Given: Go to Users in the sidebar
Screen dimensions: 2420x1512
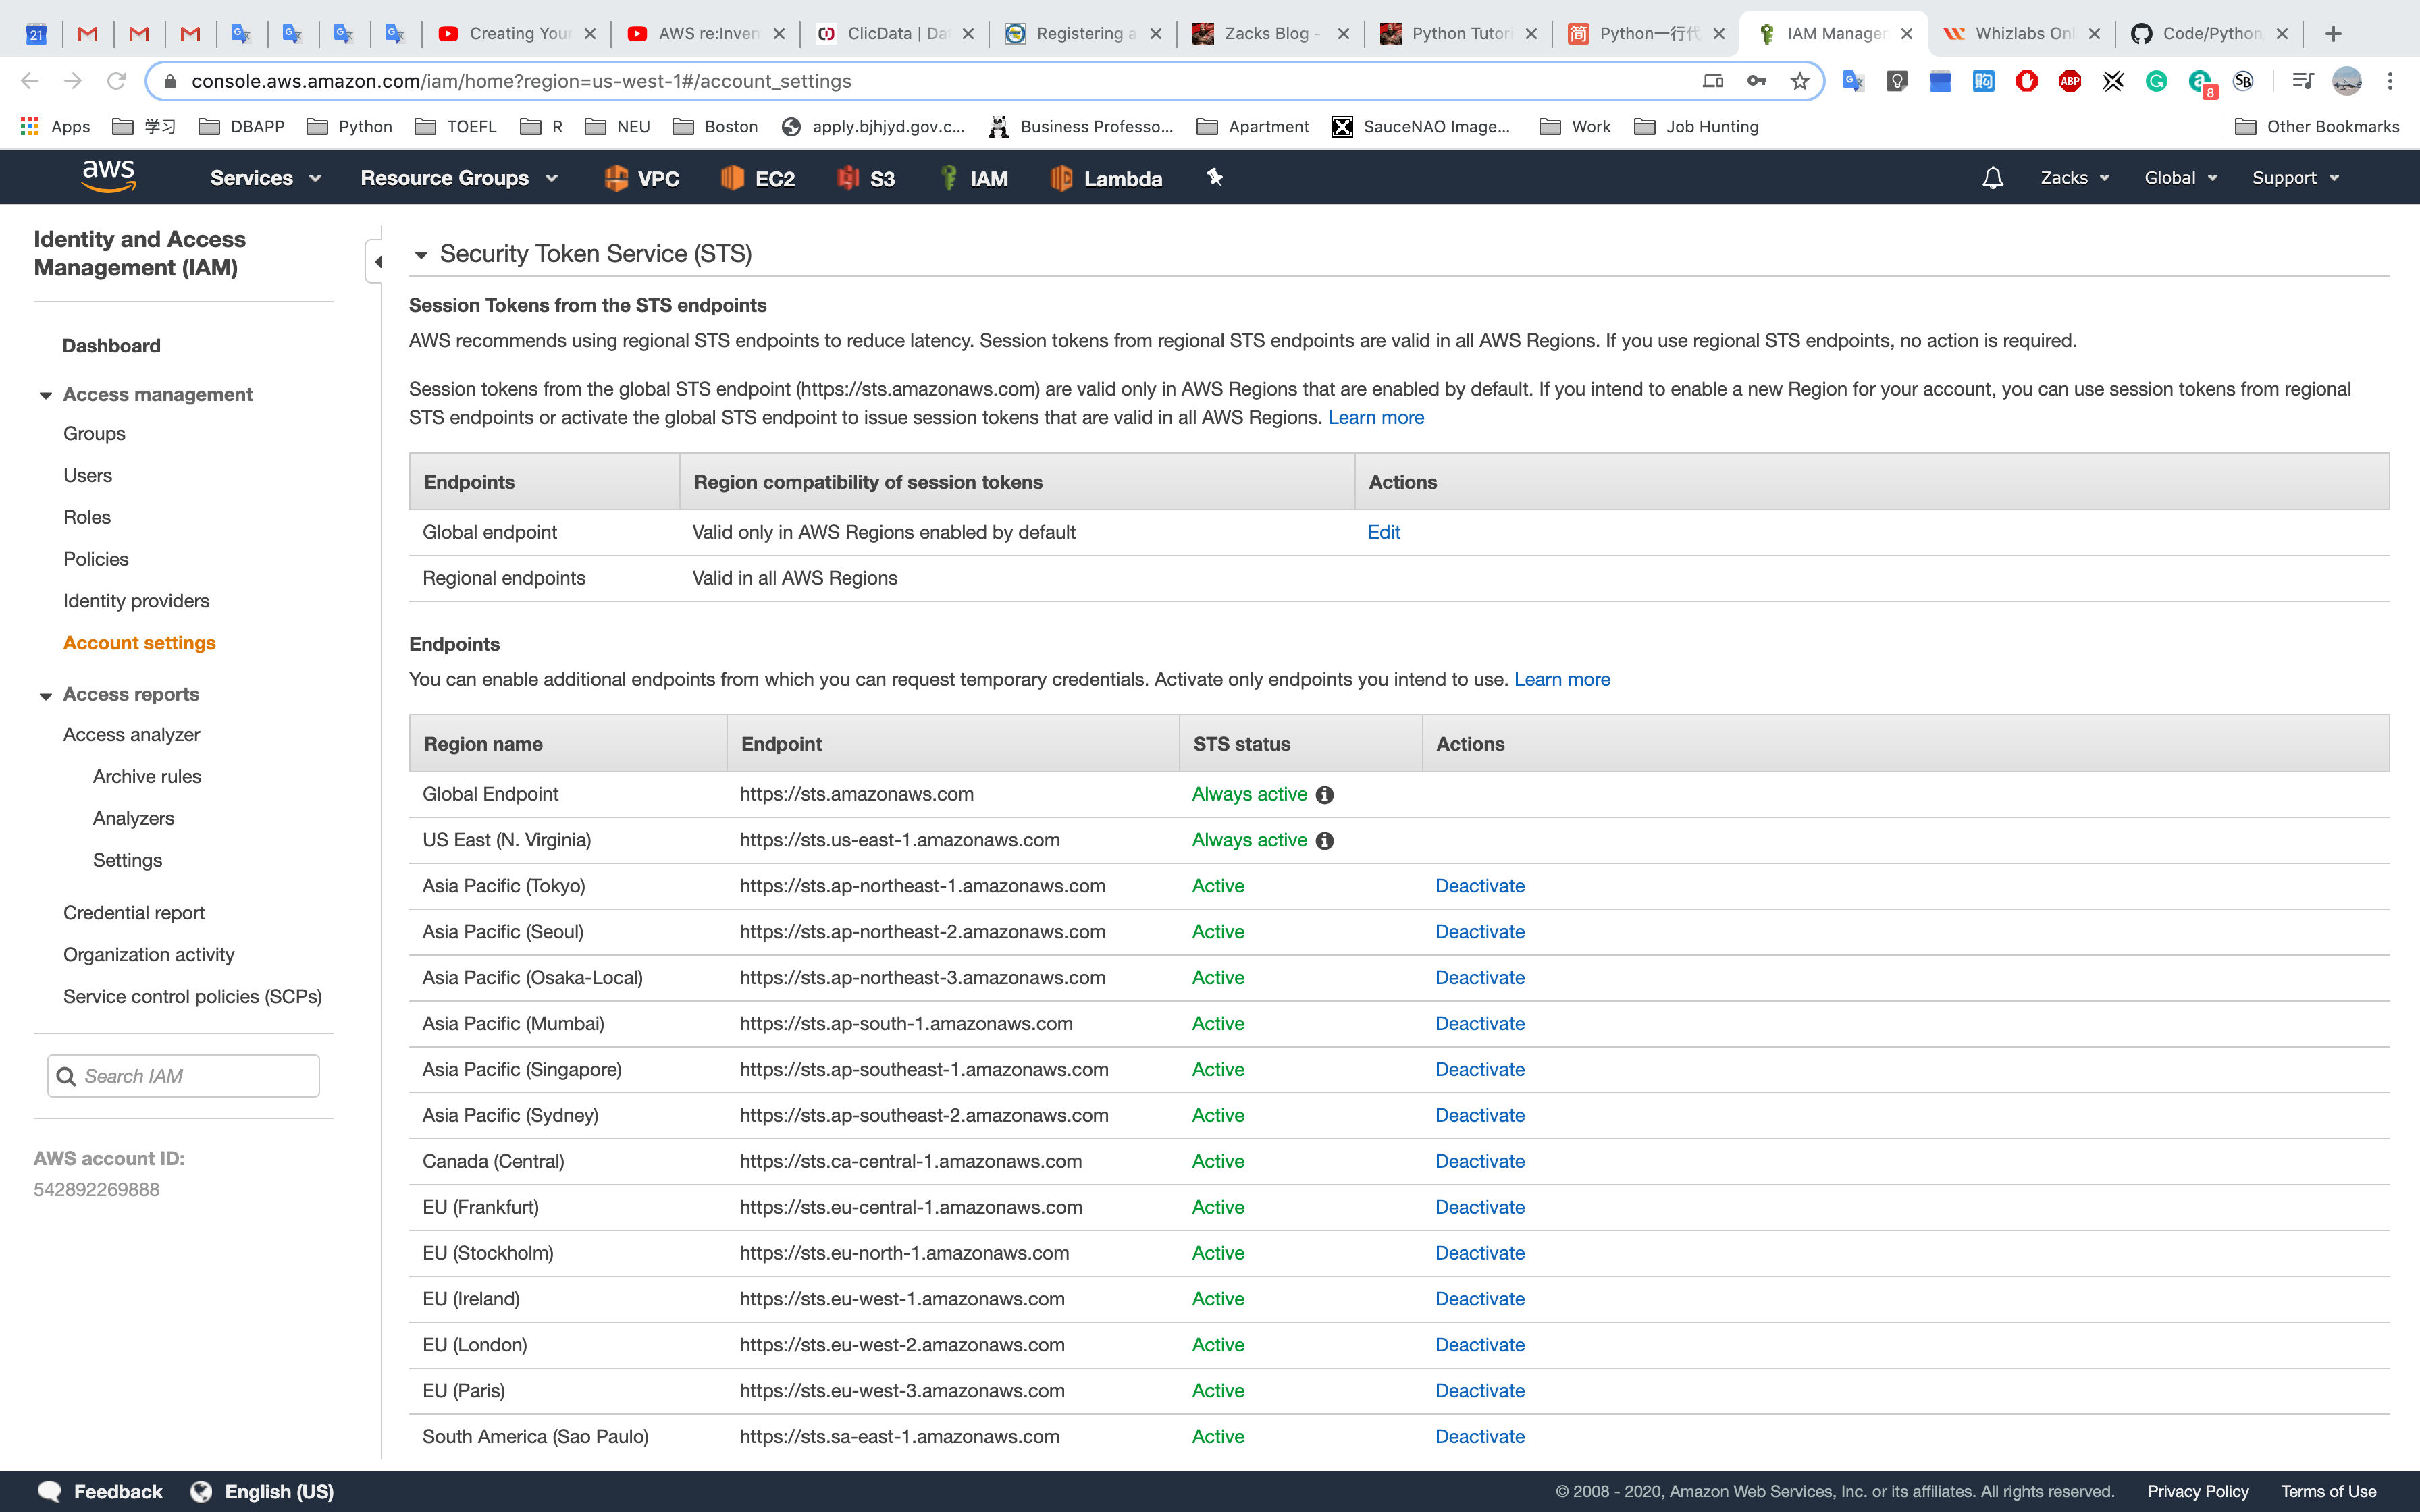Looking at the screenshot, I should click(87, 475).
